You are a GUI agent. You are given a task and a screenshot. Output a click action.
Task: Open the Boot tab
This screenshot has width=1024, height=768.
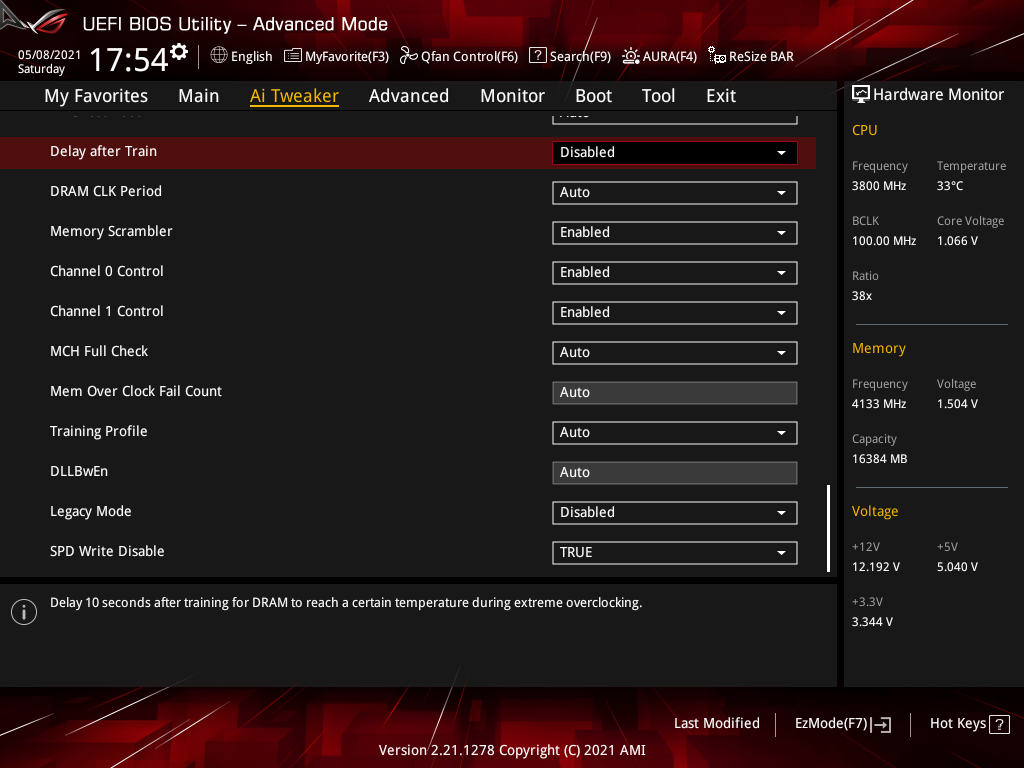(x=594, y=96)
